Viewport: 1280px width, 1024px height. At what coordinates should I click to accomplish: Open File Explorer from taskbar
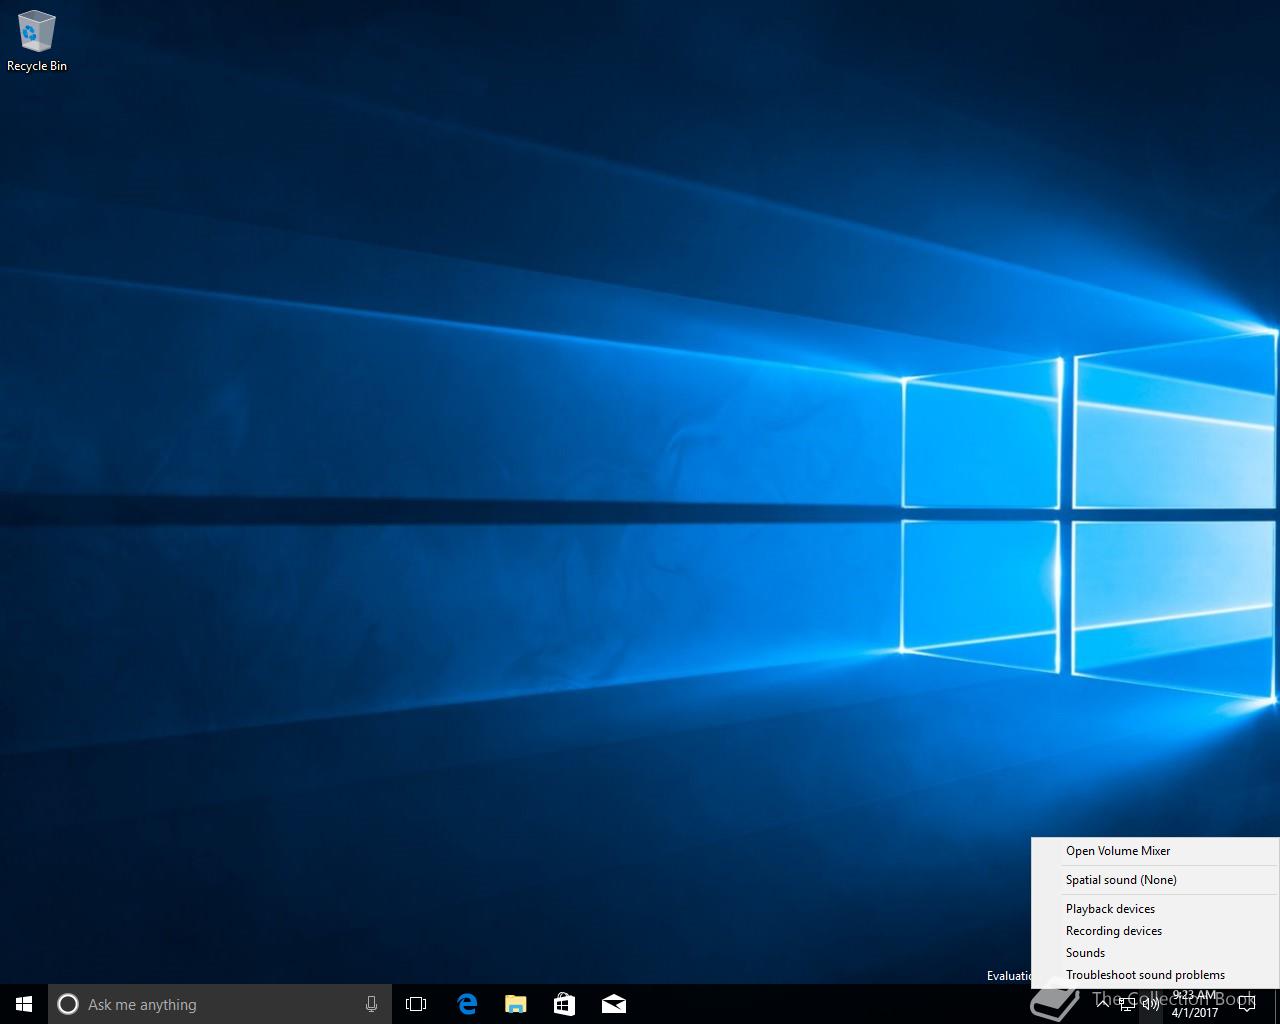click(515, 1004)
